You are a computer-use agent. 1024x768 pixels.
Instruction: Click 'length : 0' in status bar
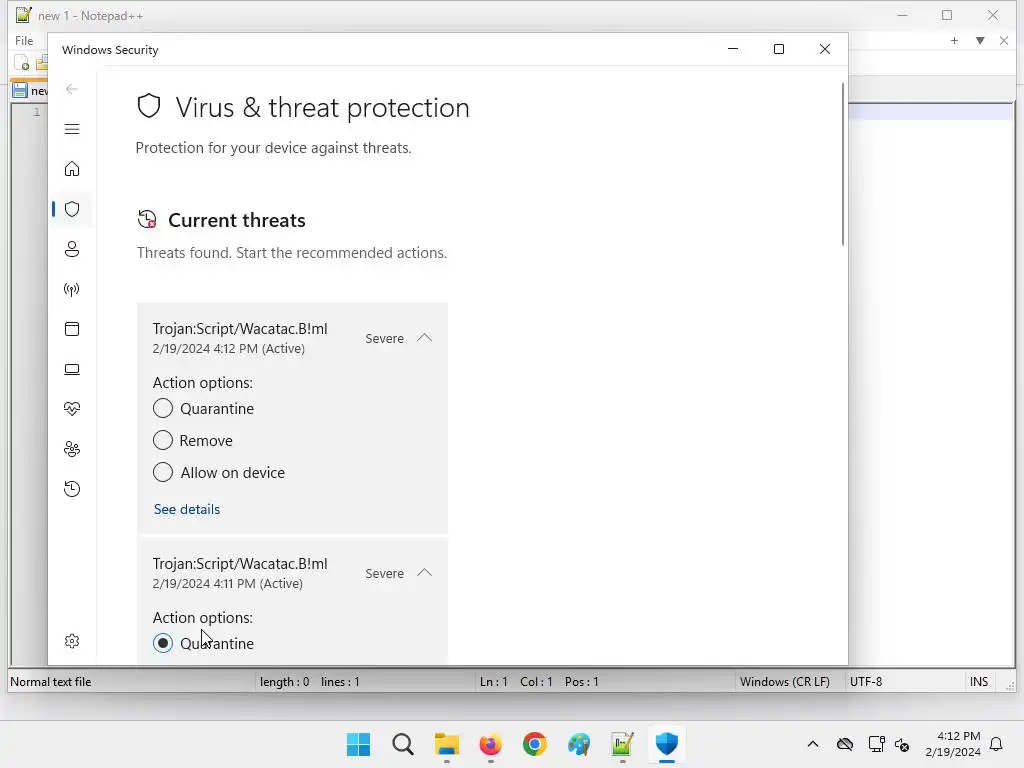pos(284,682)
